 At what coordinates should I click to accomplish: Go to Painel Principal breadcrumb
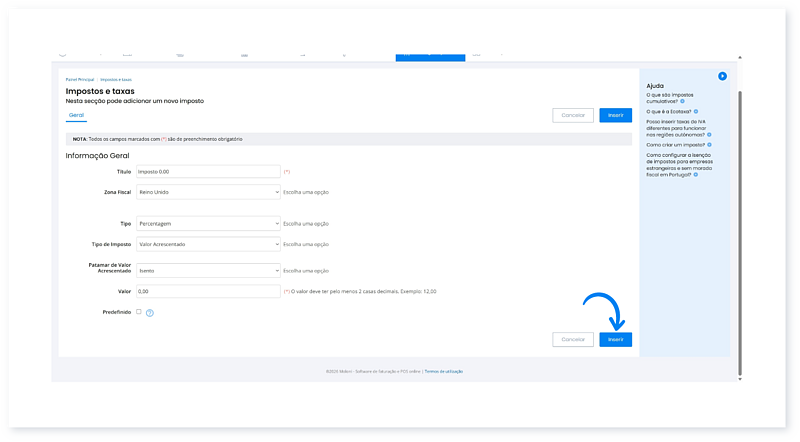click(79, 79)
